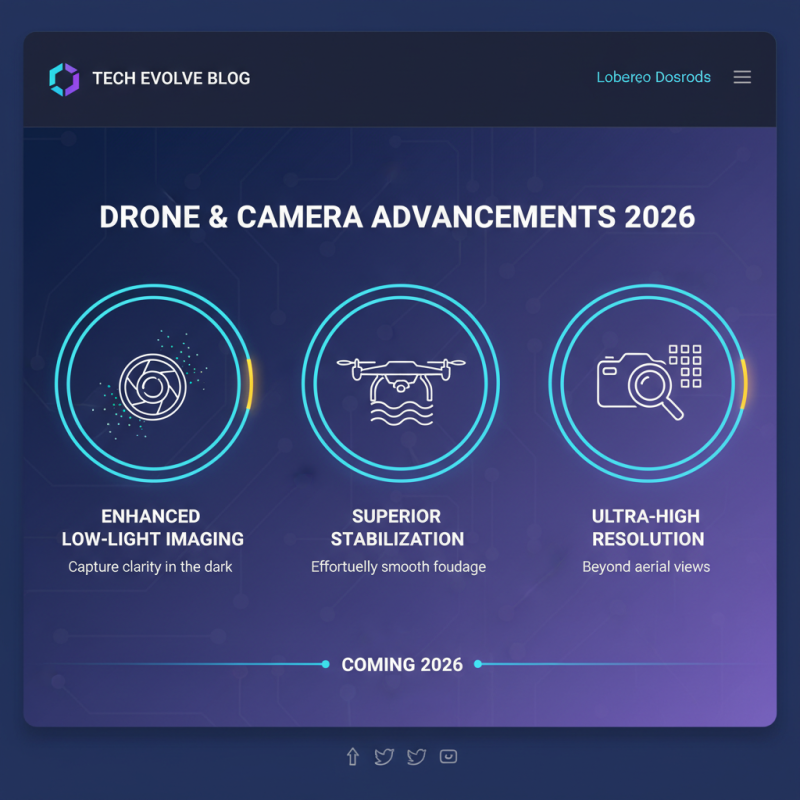Select the ULTRA-HIGH RESOLUTION heading
This screenshot has height=800, width=800.
click(x=648, y=527)
